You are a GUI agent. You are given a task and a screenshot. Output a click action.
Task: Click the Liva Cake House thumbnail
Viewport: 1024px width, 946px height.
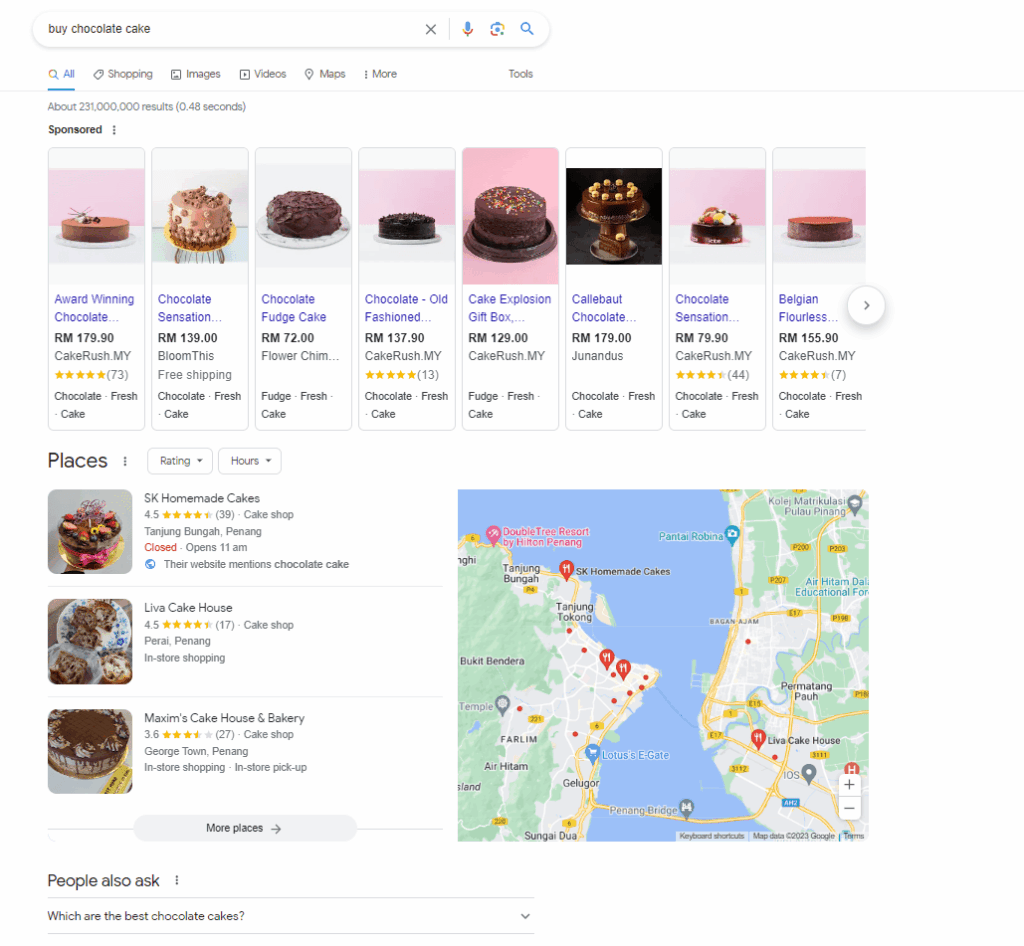90,641
